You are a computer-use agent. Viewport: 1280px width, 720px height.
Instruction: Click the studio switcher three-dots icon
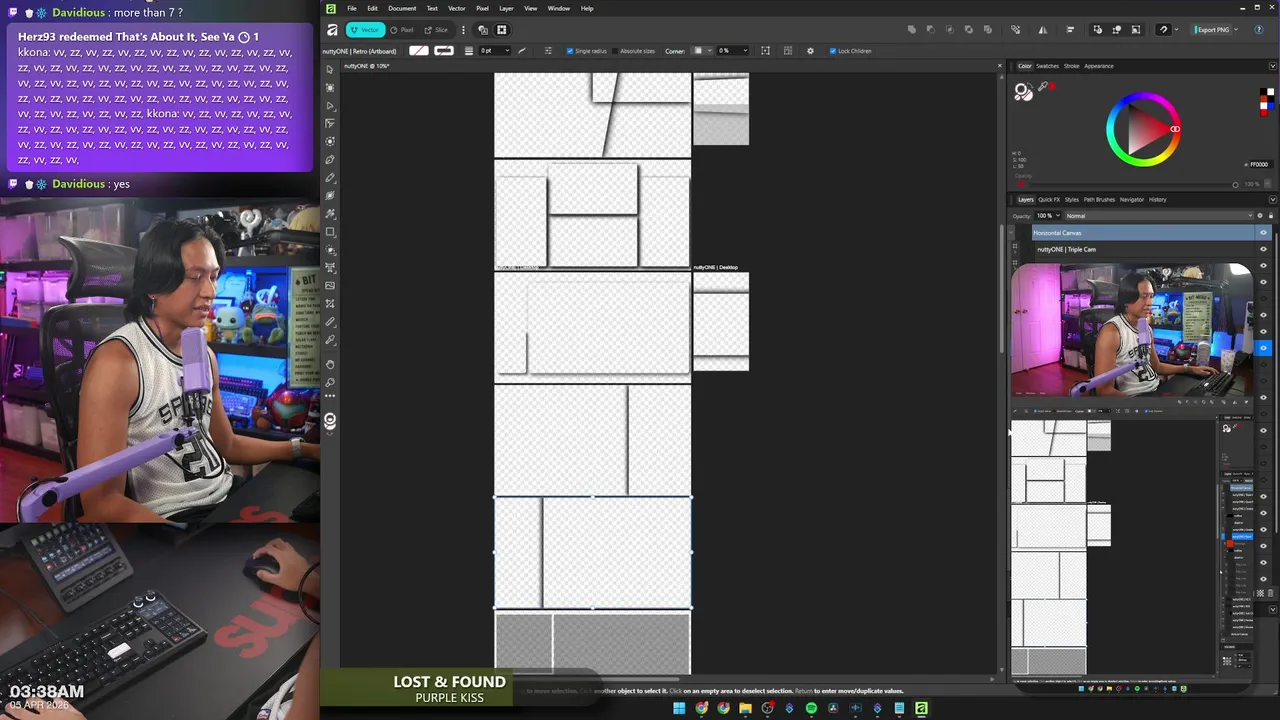[x=462, y=30]
